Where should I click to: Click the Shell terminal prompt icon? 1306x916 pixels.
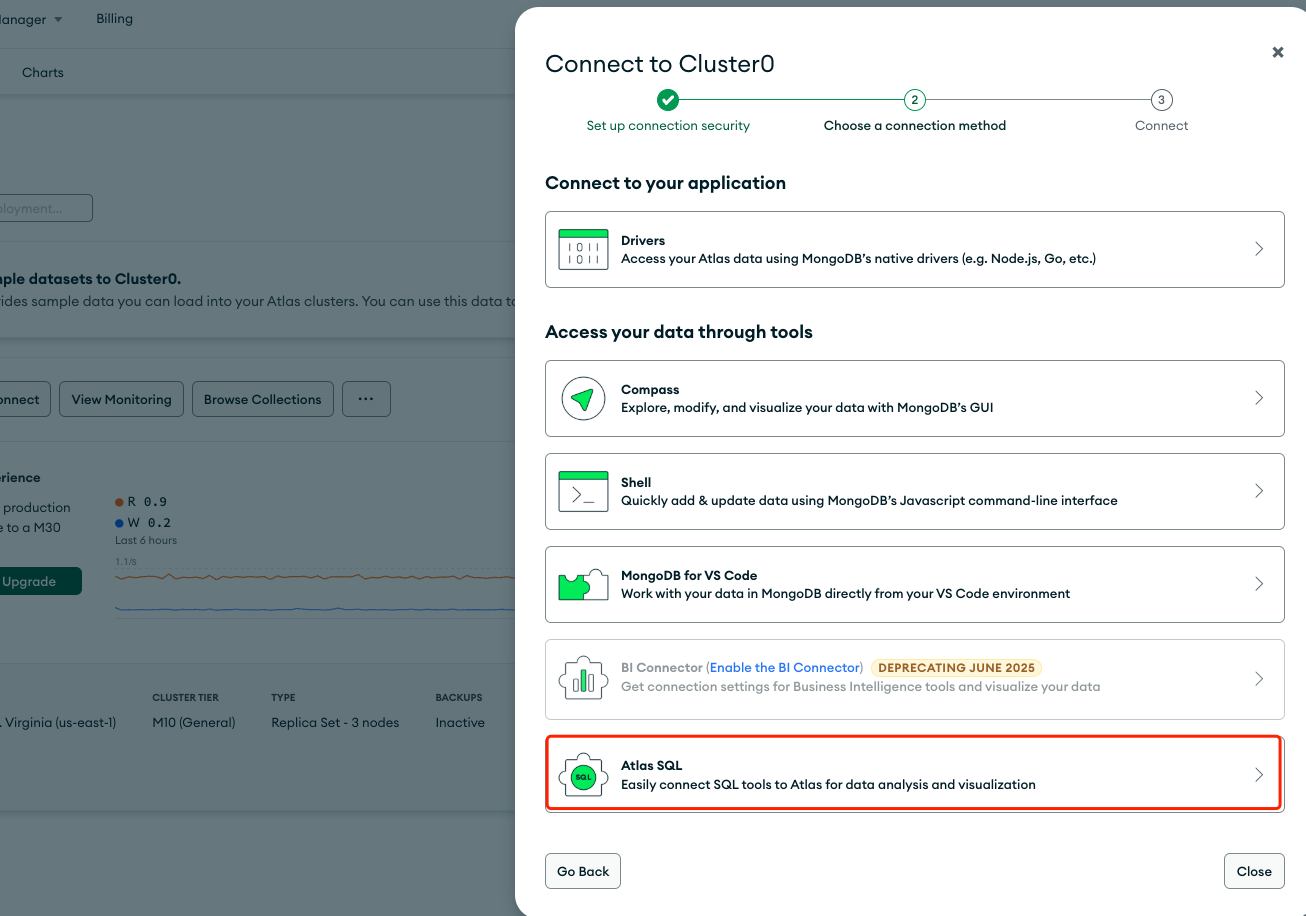point(583,491)
